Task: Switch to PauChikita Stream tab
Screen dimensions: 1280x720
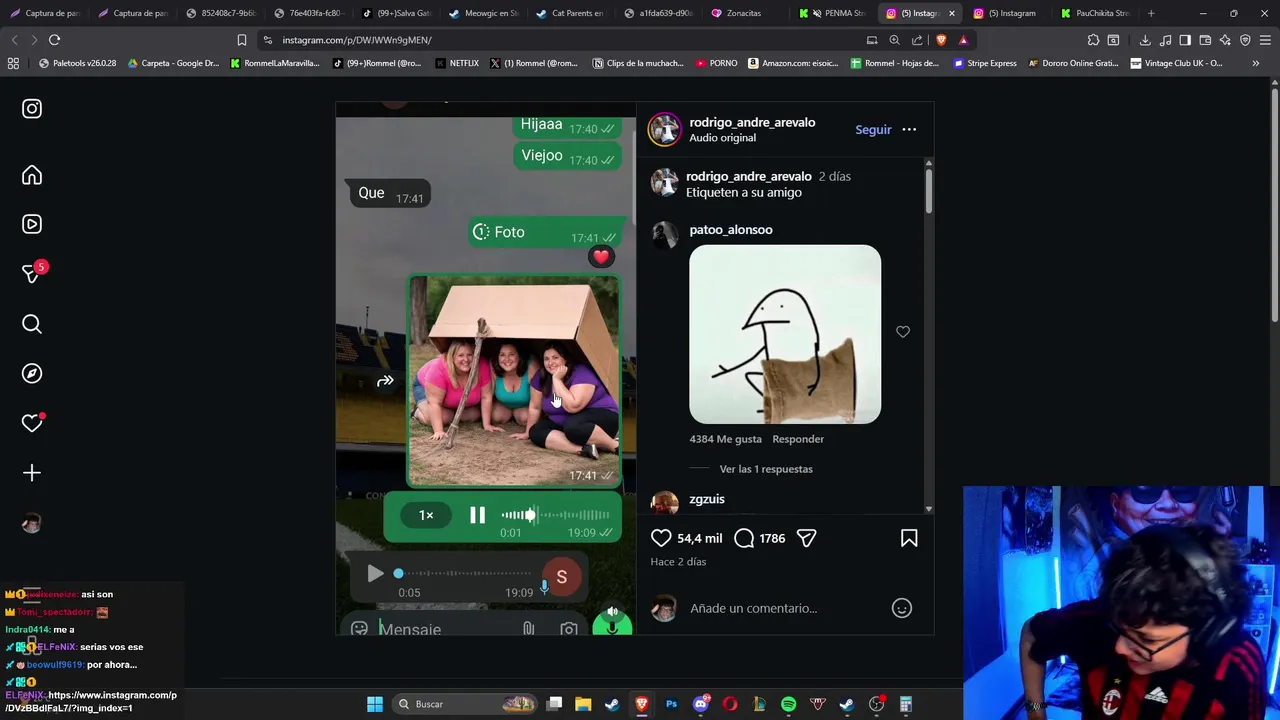Action: pyautogui.click(x=1095, y=13)
